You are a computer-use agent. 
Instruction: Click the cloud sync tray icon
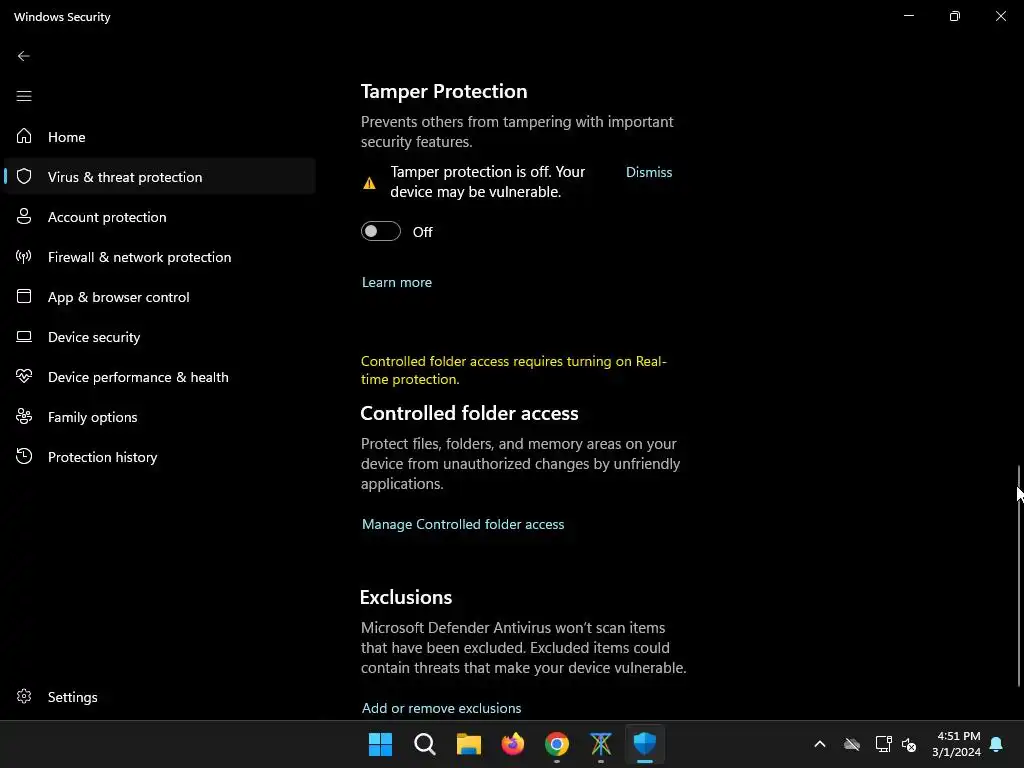pyautogui.click(x=852, y=744)
